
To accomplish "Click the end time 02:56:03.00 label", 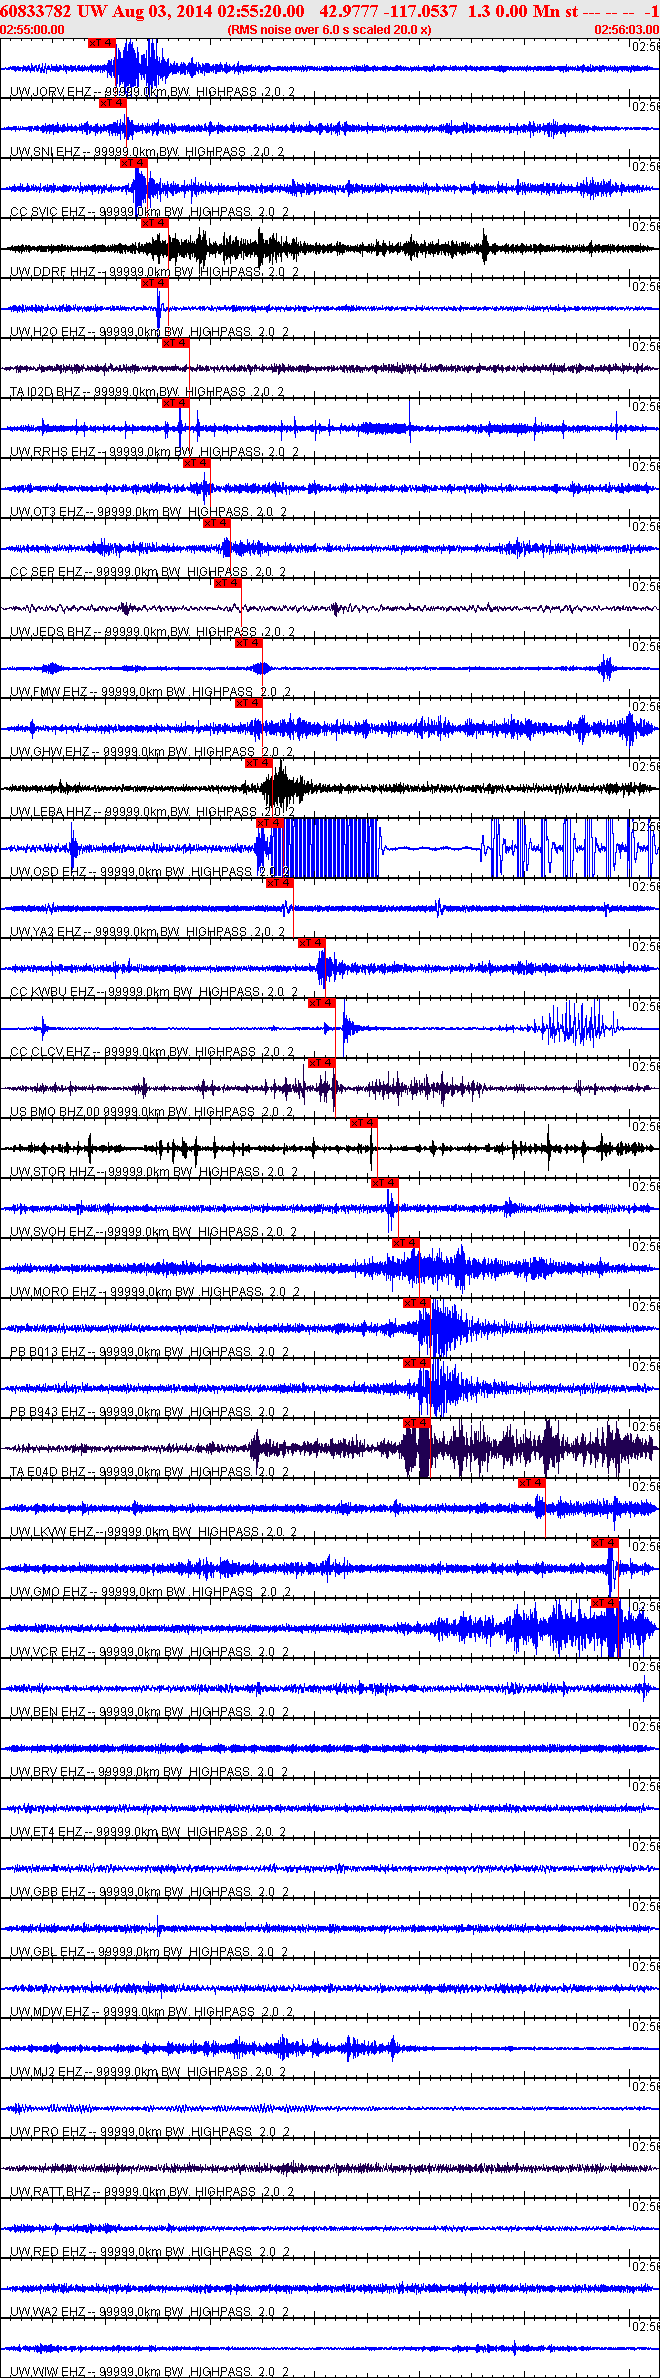I will (x=627, y=30).
